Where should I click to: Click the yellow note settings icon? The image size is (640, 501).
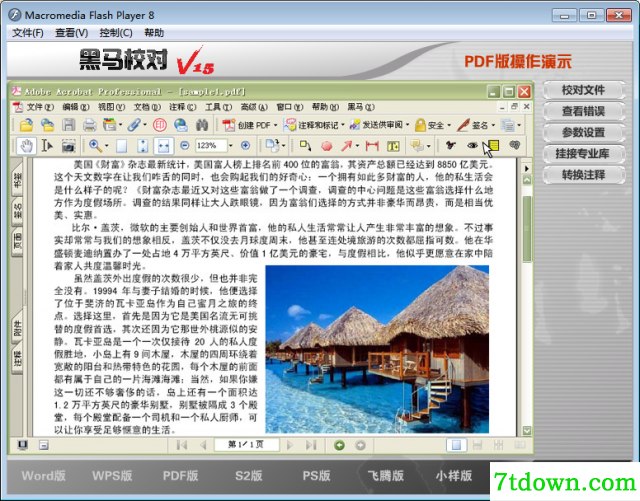(x=493, y=145)
